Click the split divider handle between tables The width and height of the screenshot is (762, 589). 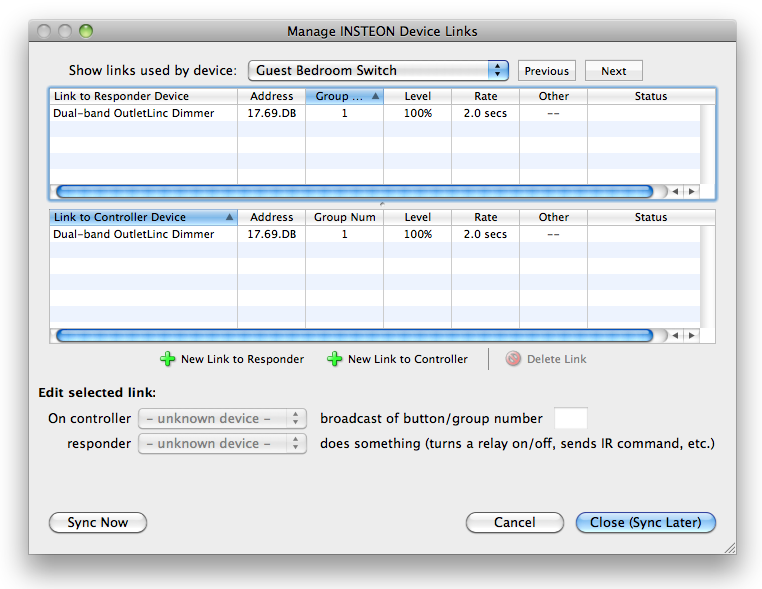382,204
